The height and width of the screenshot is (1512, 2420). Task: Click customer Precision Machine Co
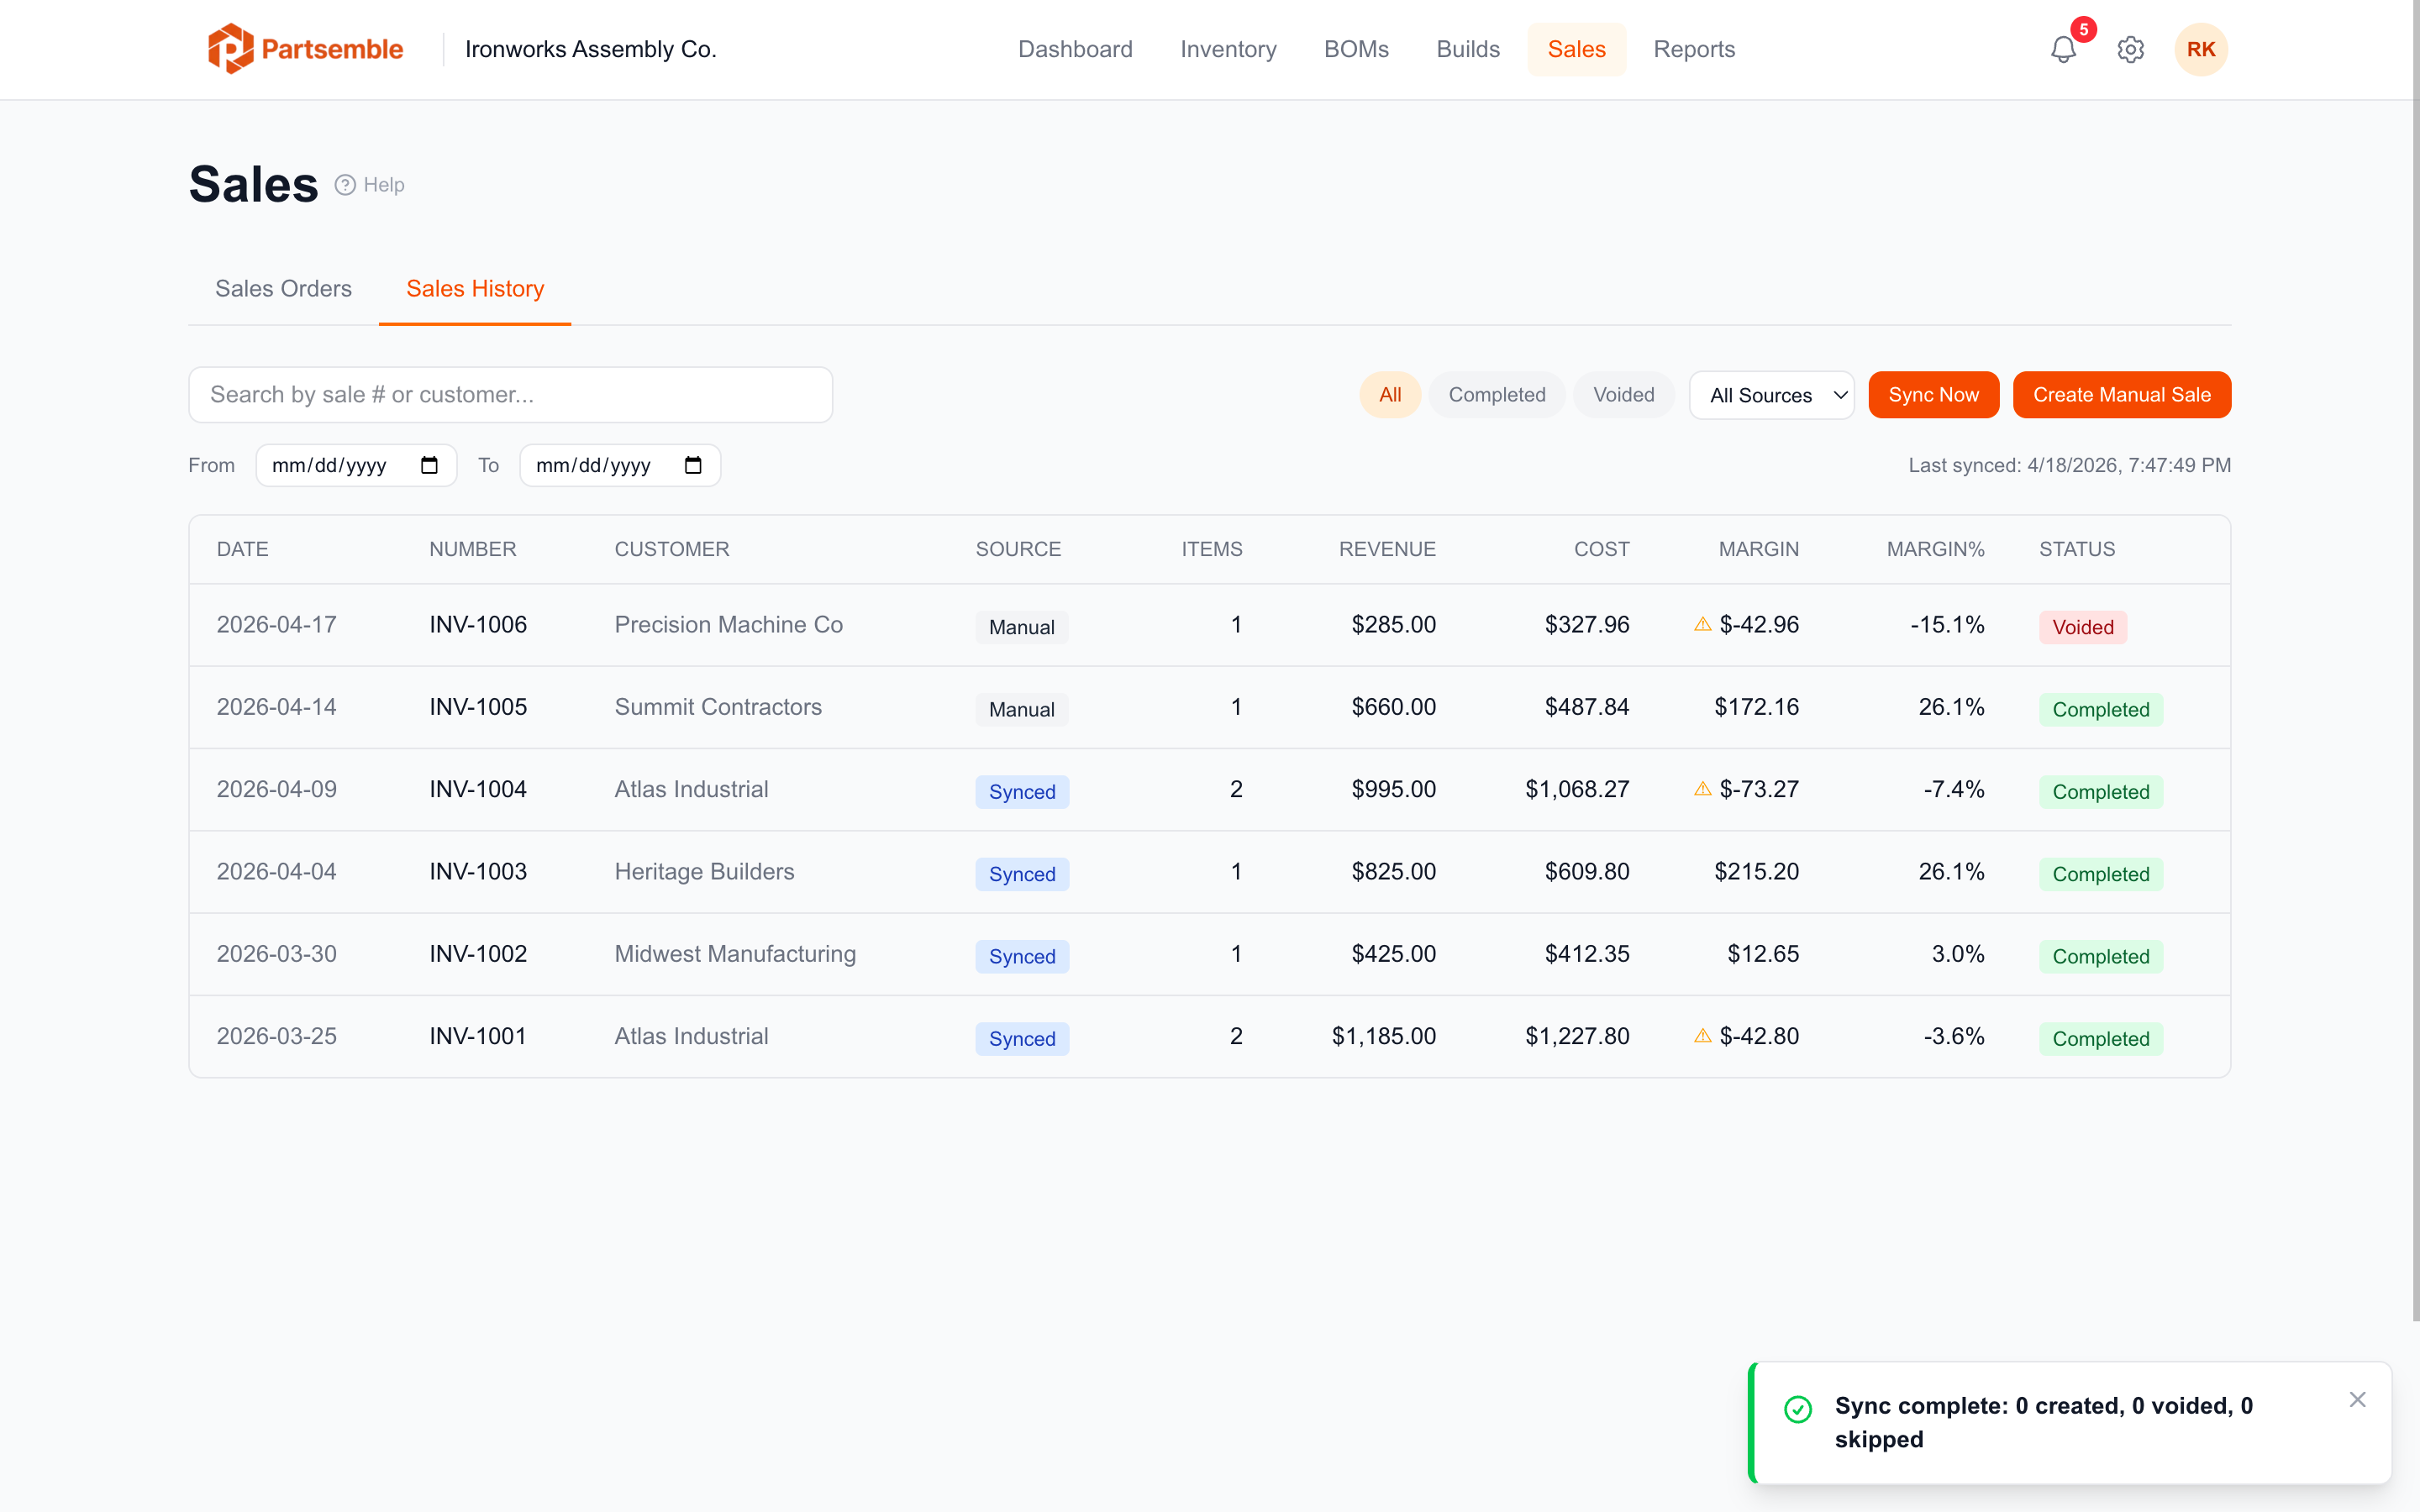[x=728, y=624]
